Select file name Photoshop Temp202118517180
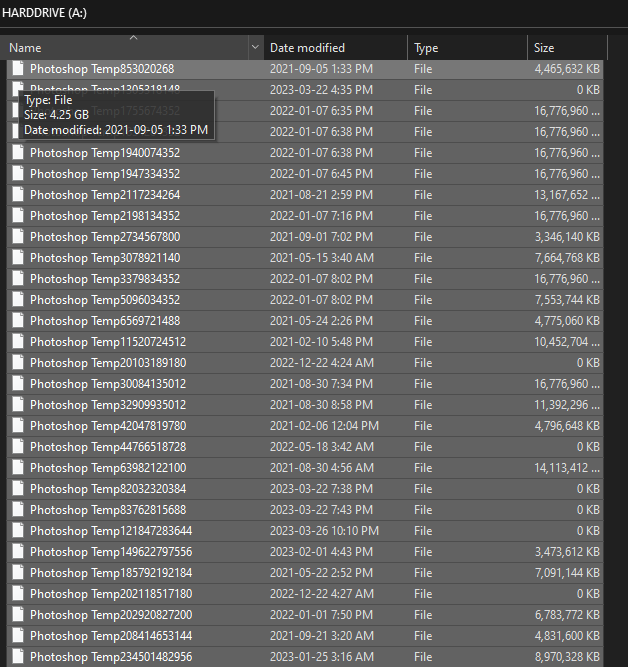The height and width of the screenshot is (667, 628). (x=111, y=593)
